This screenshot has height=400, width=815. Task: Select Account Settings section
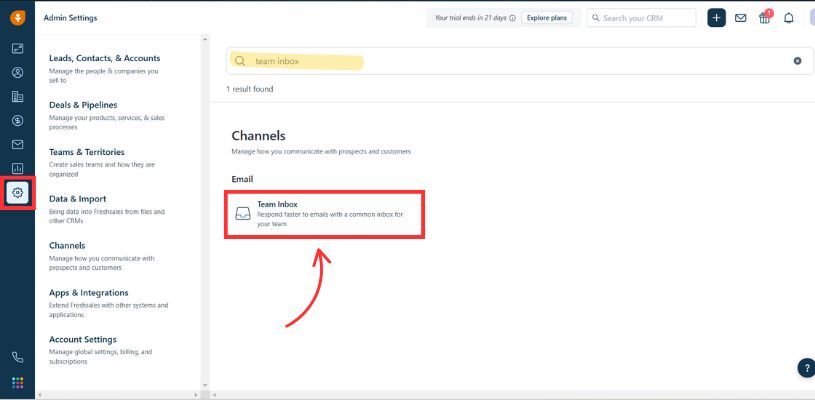pos(83,339)
